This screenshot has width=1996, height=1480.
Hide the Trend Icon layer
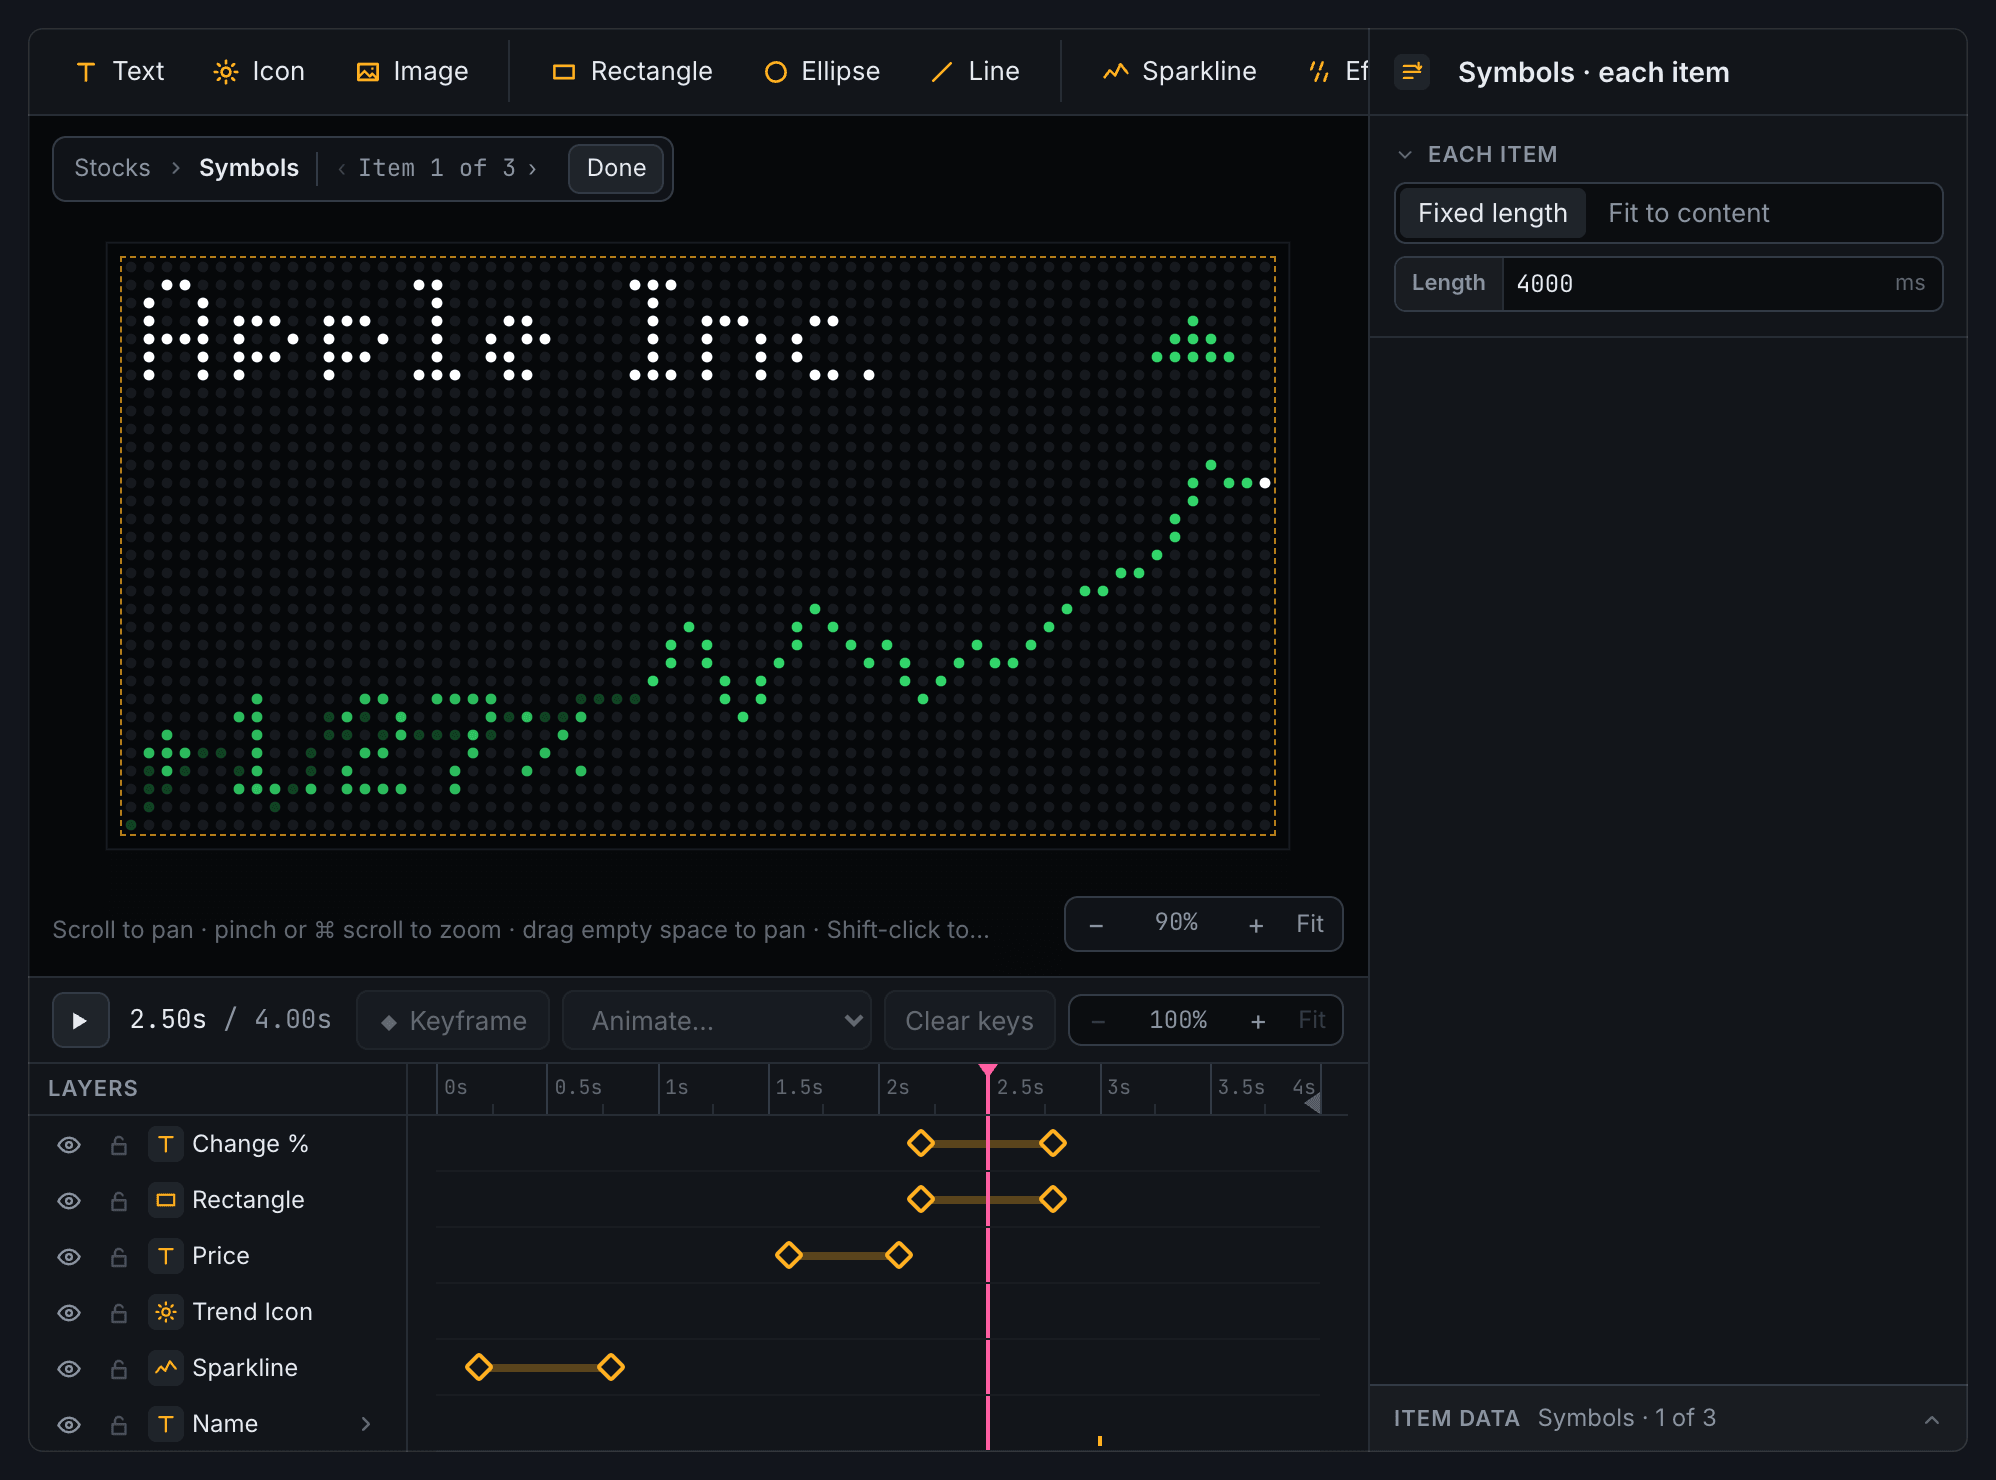(x=69, y=1313)
